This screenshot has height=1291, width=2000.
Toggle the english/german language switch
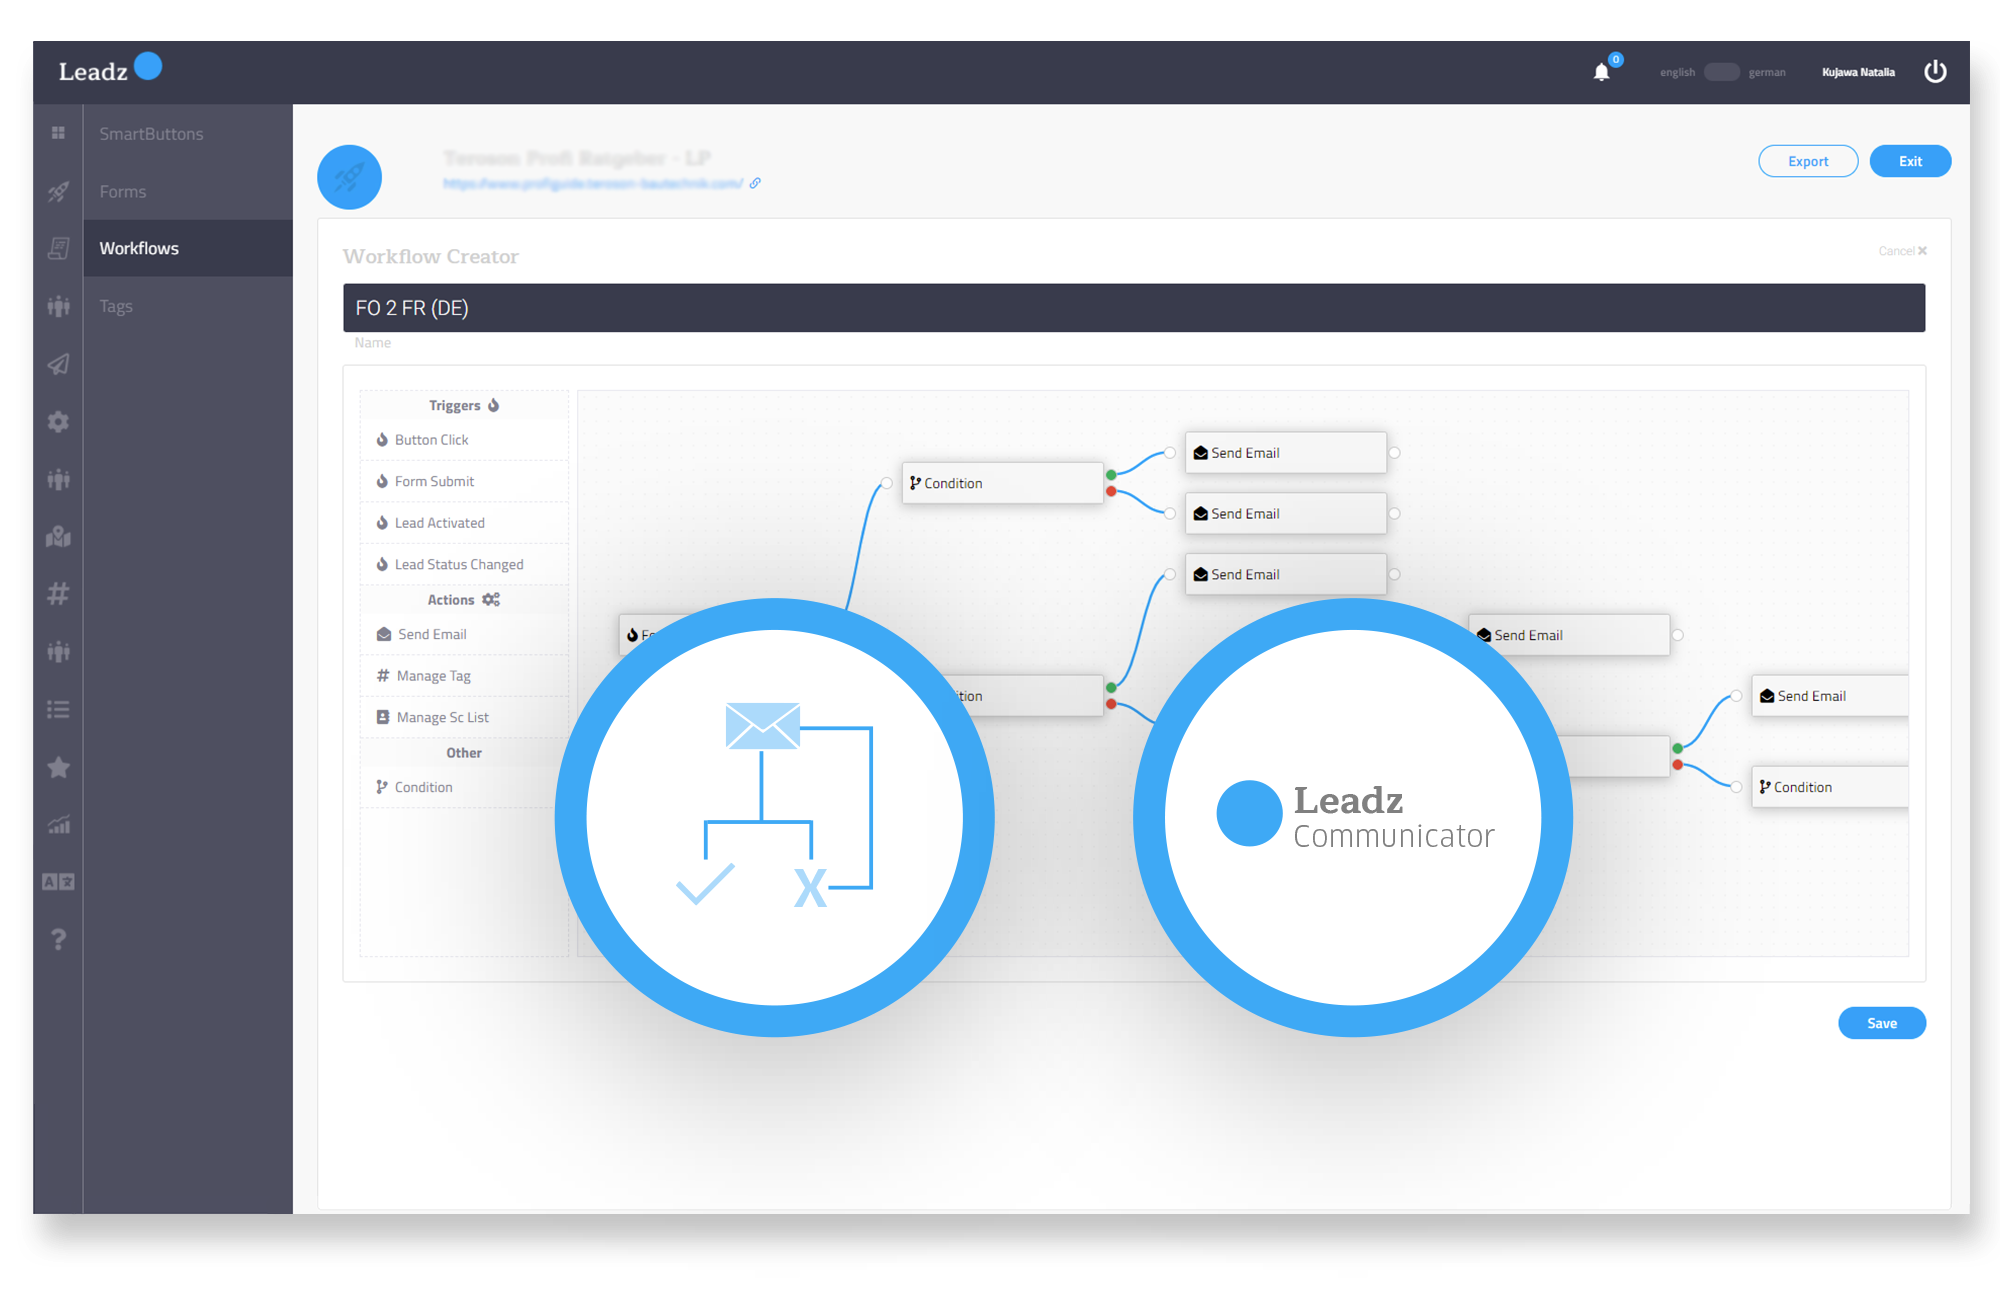[1721, 72]
